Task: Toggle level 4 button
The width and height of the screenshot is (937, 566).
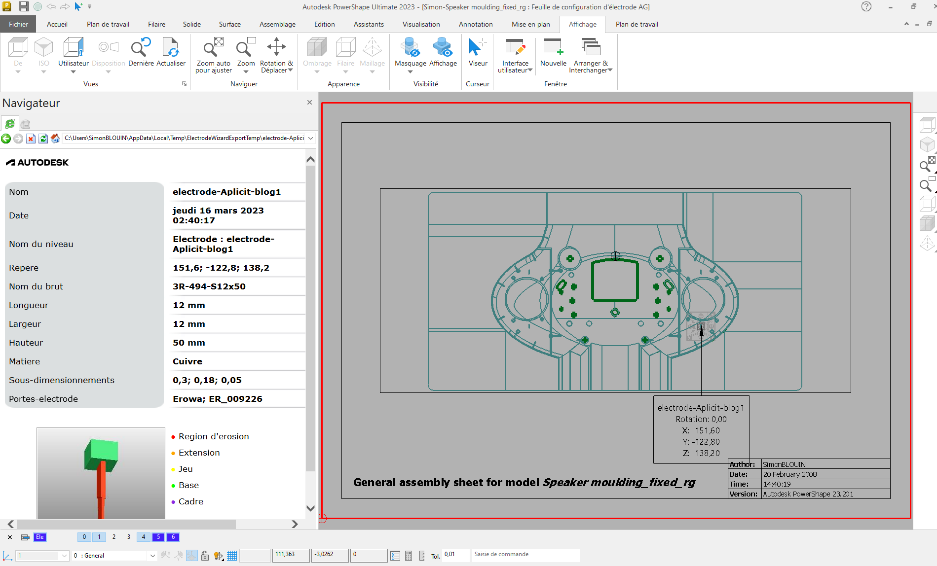Action: [143, 537]
